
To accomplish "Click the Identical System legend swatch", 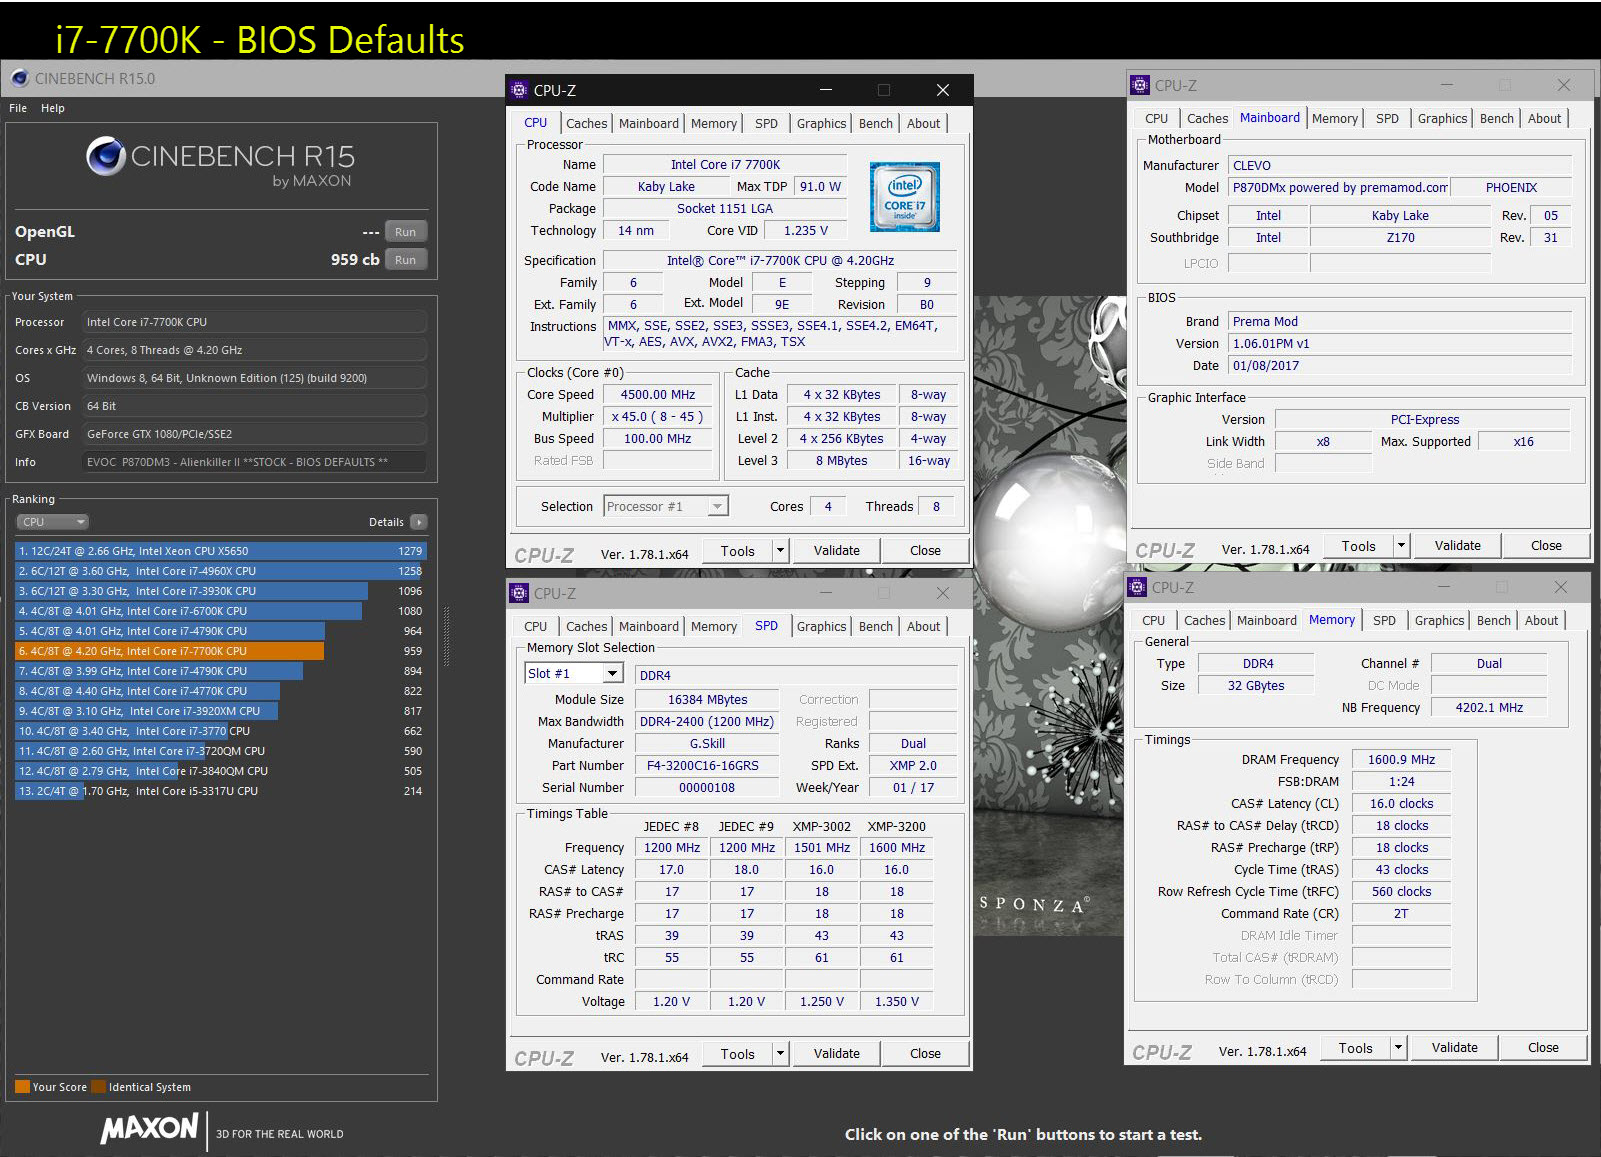I will [98, 1087].
